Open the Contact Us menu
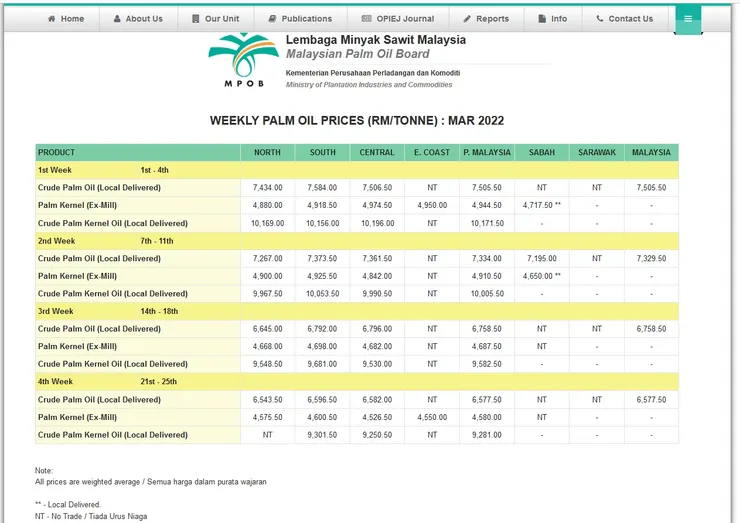 point(625,19)
